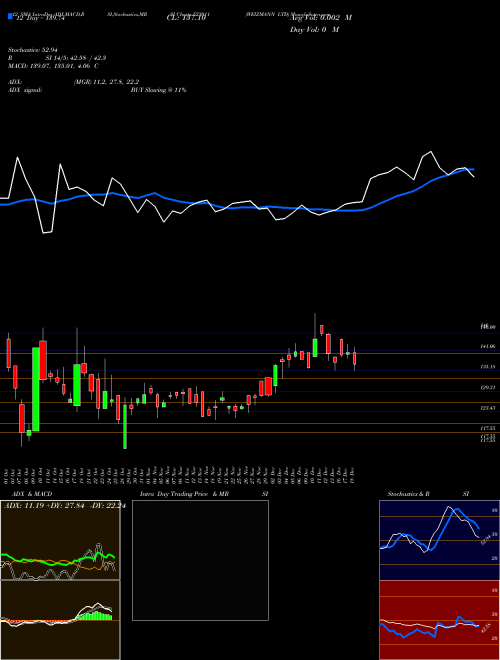This screenshot has height=660, width=500.
Task: Open the empty Intra Day Trading Price panel
Action: click(200, 560)
